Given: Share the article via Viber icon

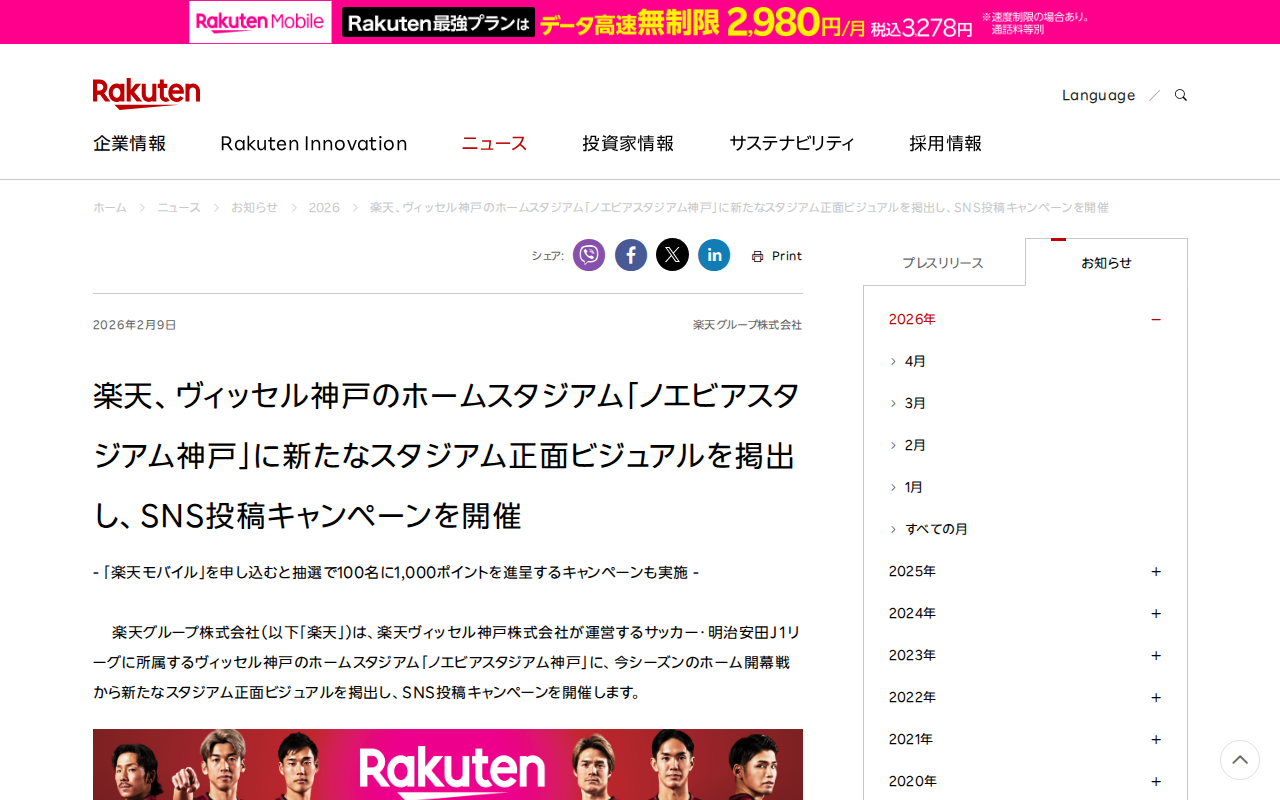Looking at the screenshot, I should click(589, 255).
